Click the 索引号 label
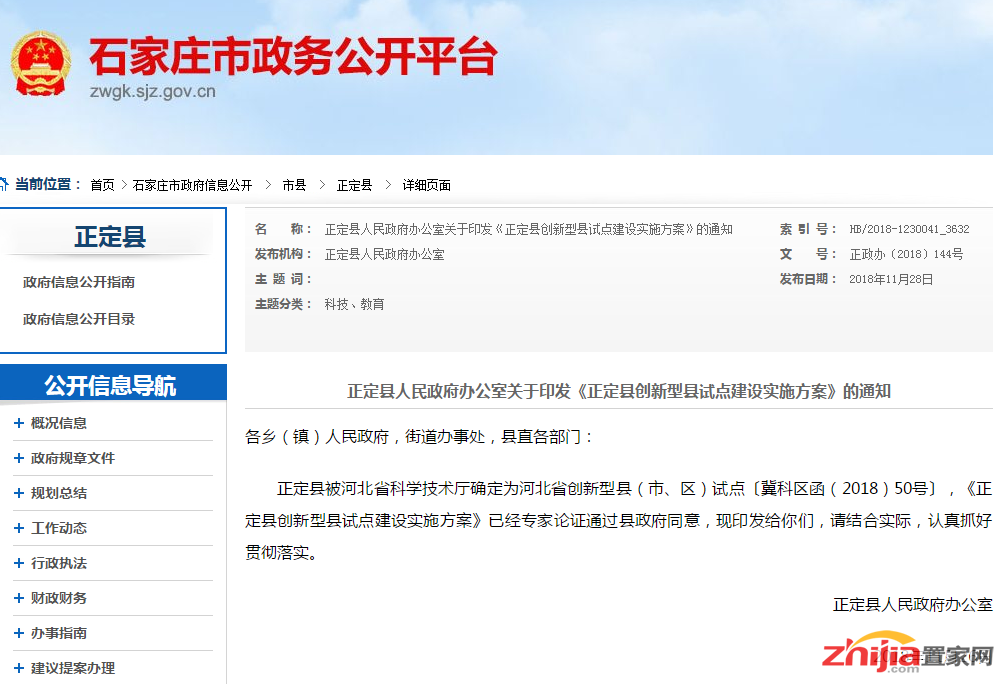Viewport: 1001px width, 684px height. point(808,229)
